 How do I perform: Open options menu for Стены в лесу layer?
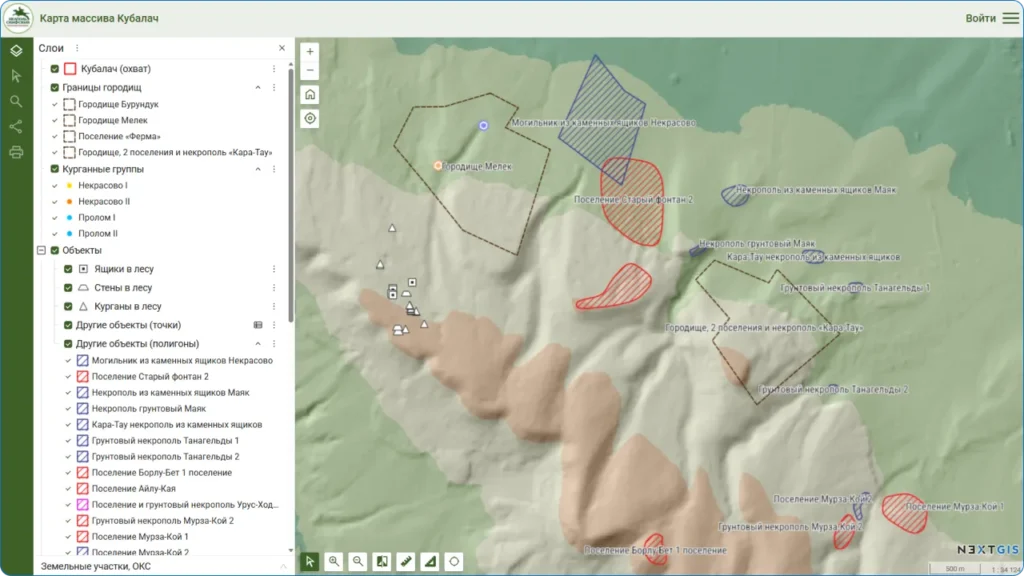(x=273, y=288)
